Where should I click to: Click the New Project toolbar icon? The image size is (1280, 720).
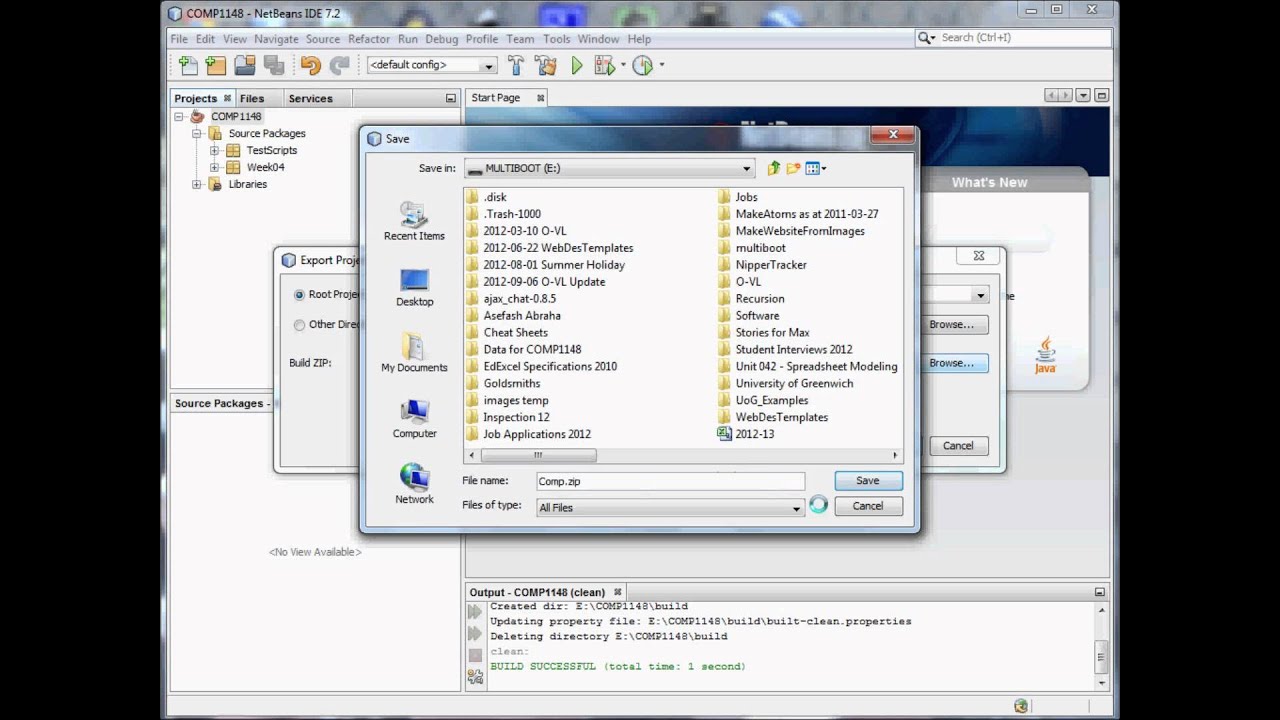point(216,65)
